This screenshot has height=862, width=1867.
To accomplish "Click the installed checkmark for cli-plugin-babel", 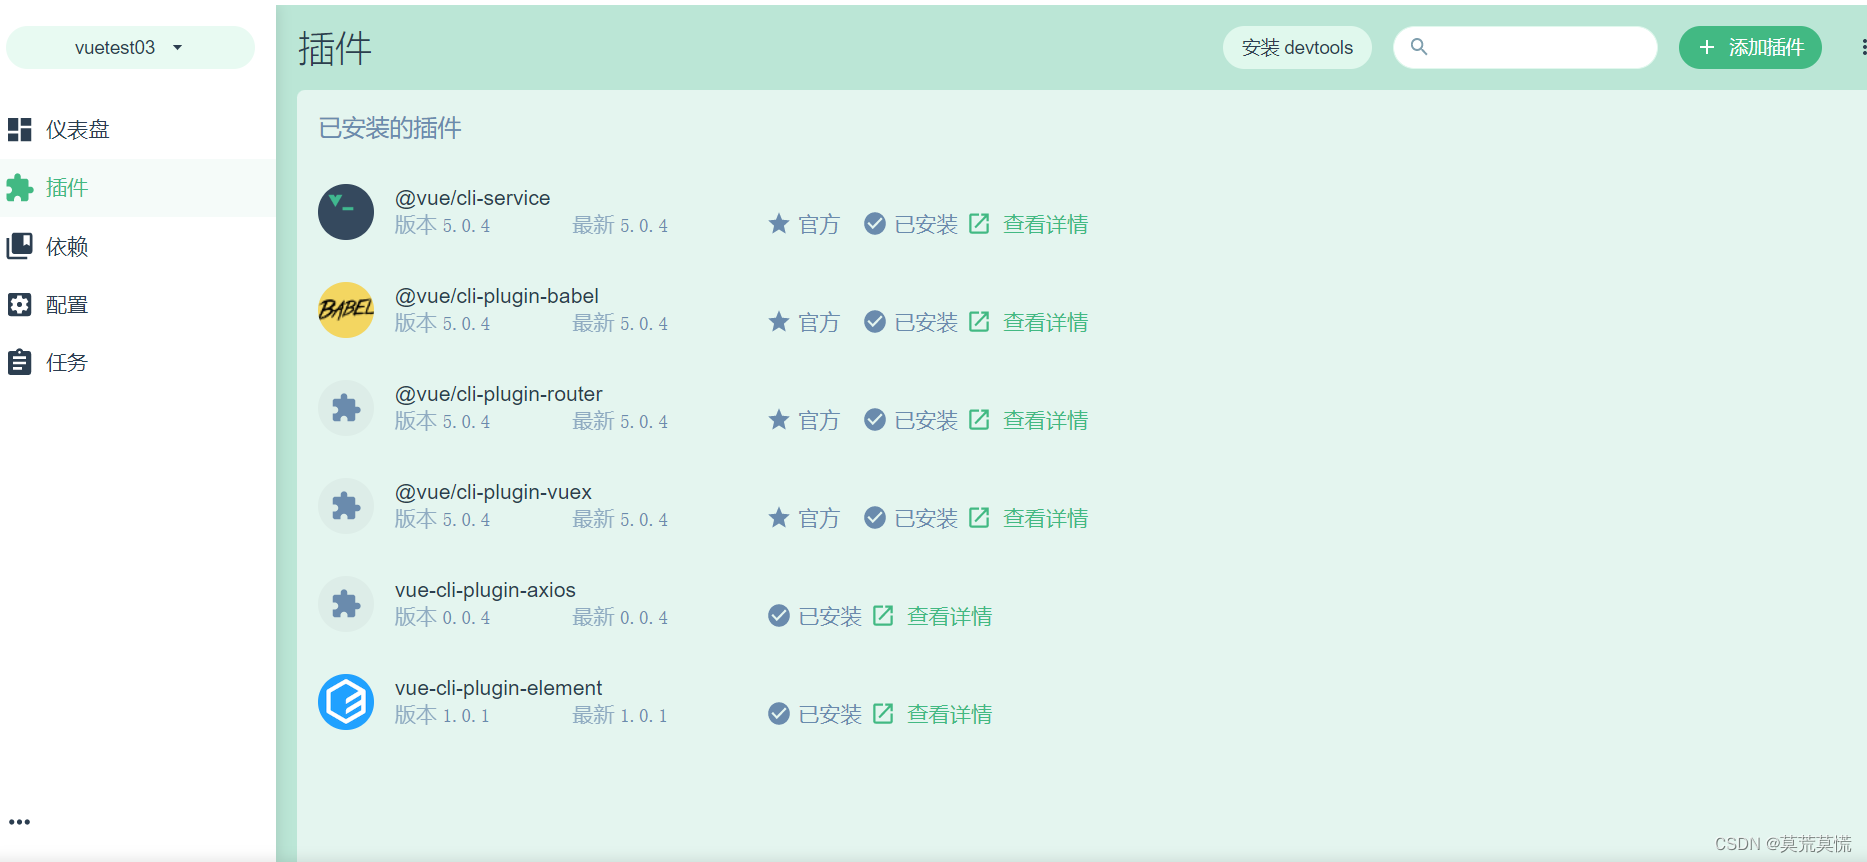I will pos(875,321).
